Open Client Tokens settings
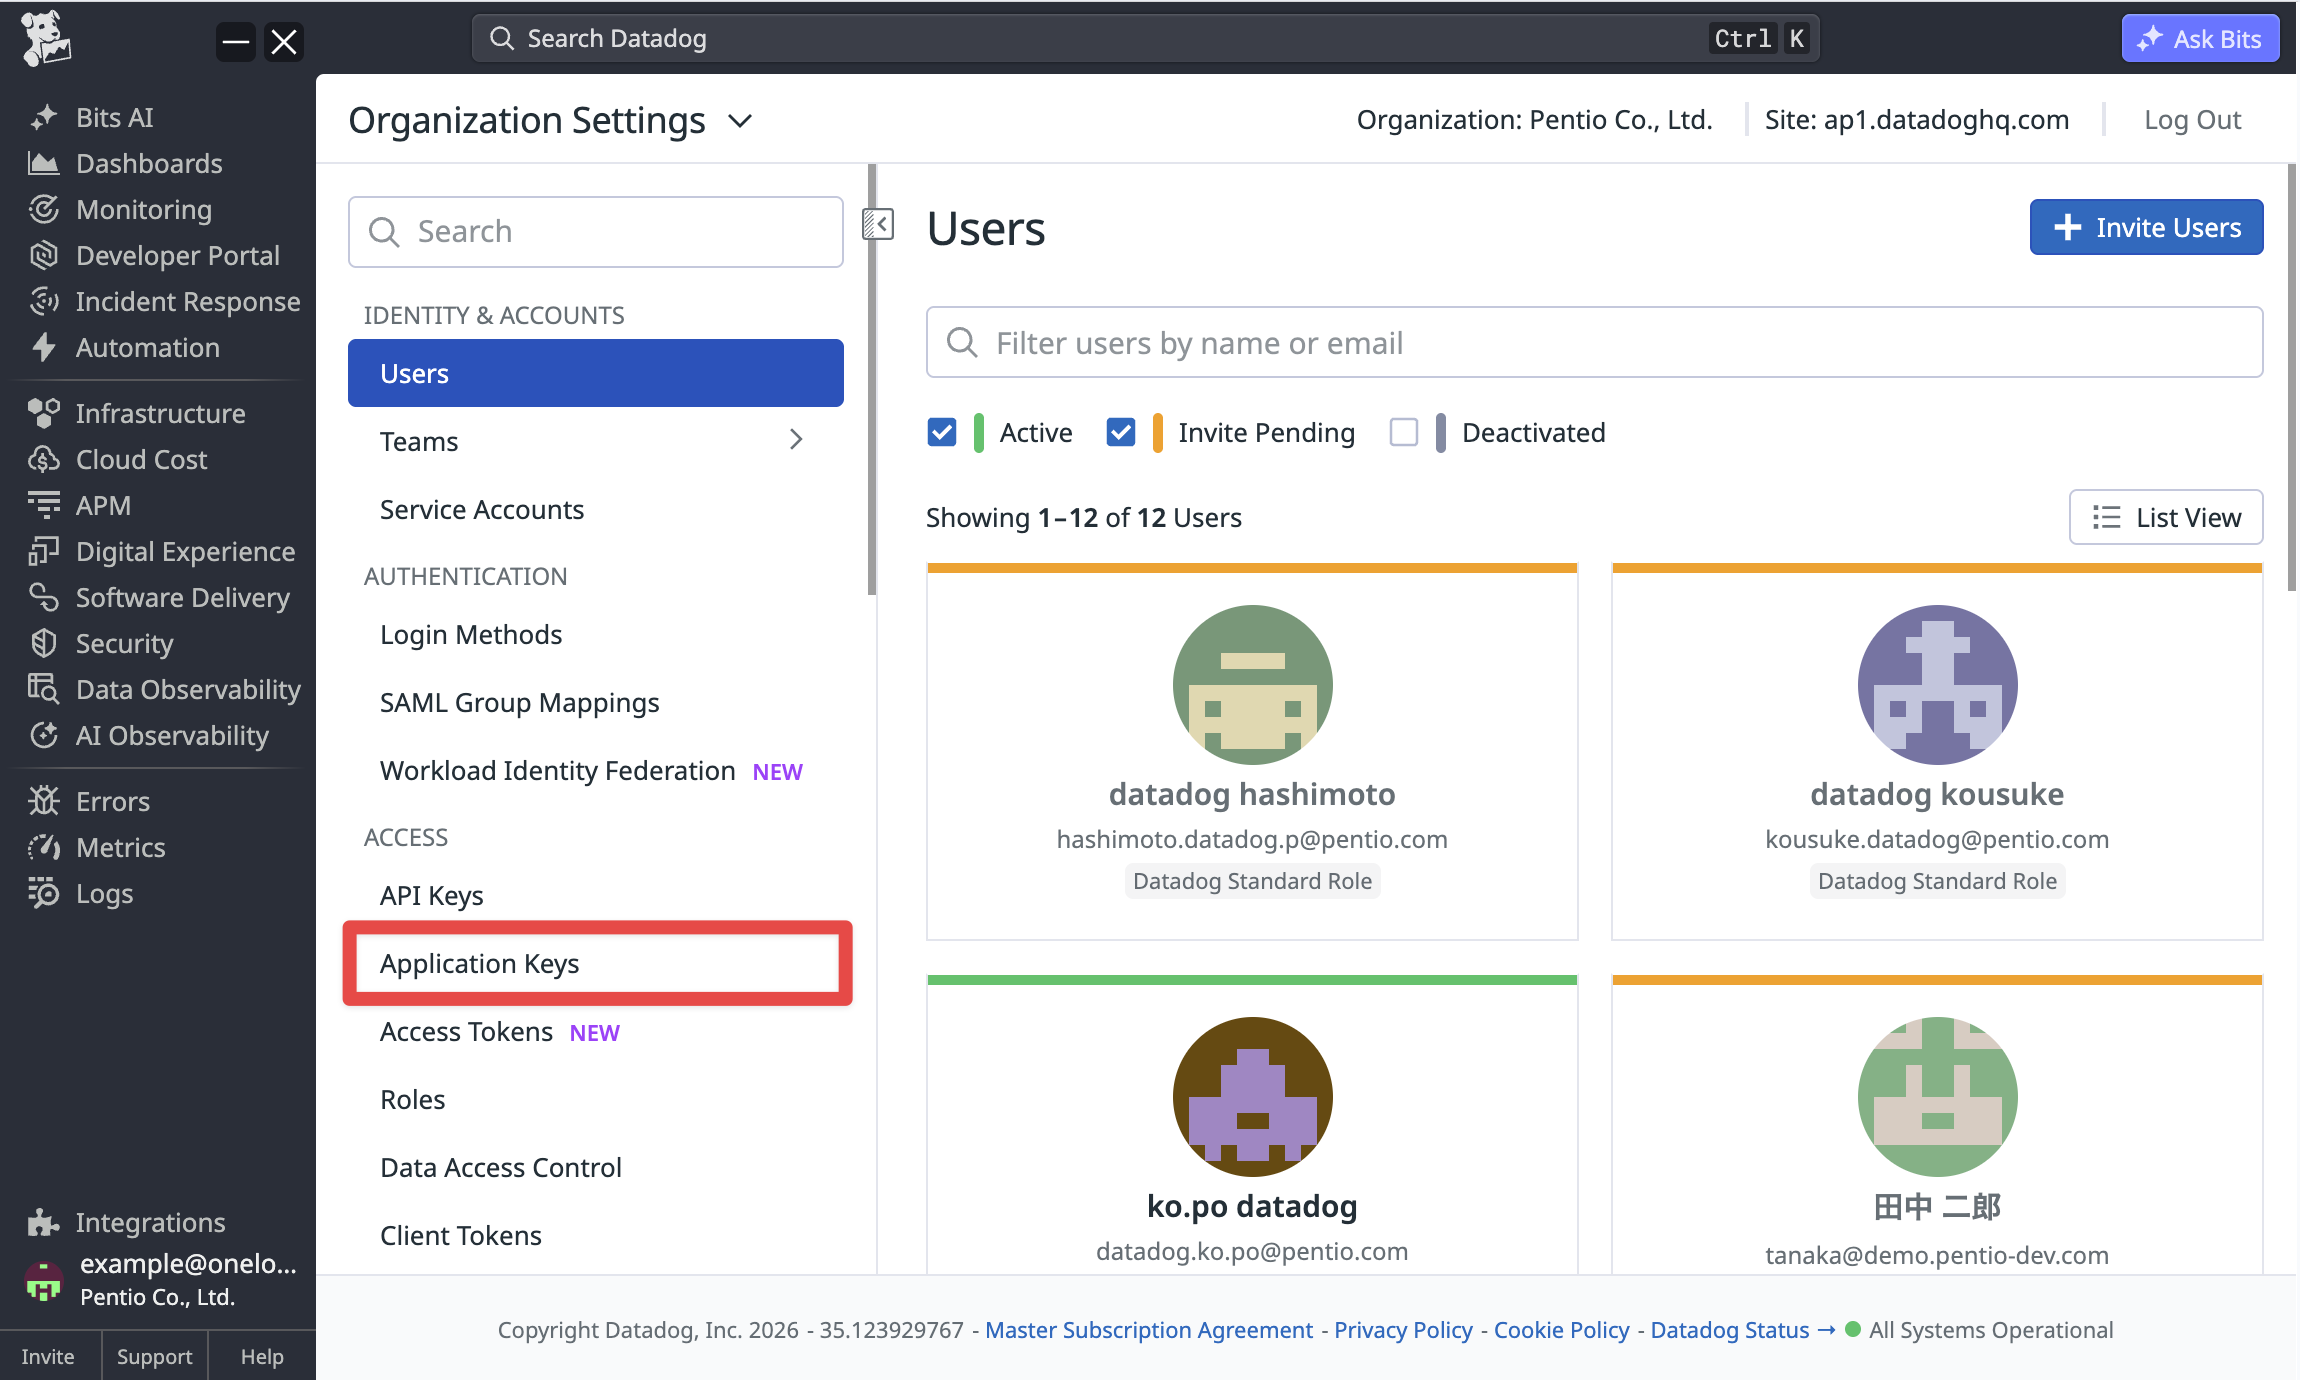The width and height of the screenshot is (2300, 1380). (596, 1236)
